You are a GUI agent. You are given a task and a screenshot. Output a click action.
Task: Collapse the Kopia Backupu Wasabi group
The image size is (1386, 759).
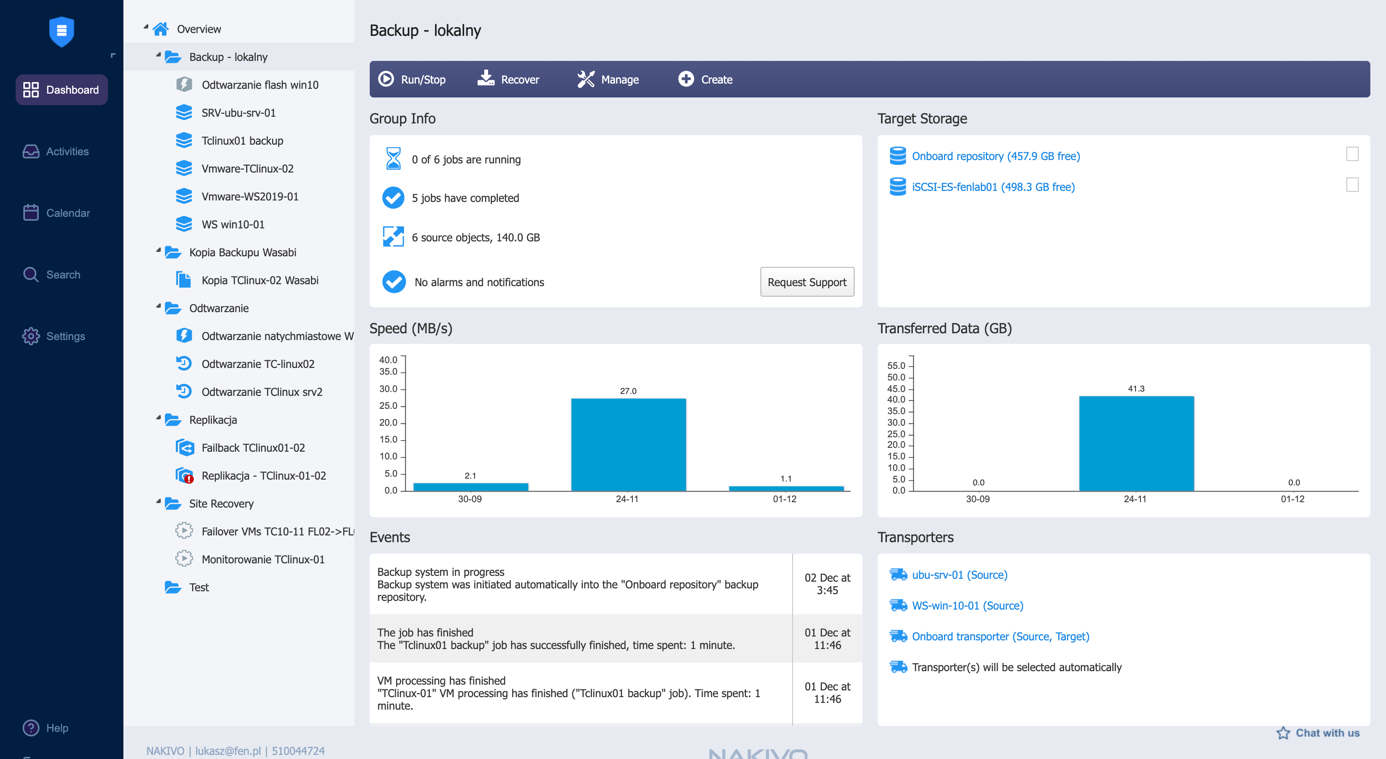(x=158, y=252)
